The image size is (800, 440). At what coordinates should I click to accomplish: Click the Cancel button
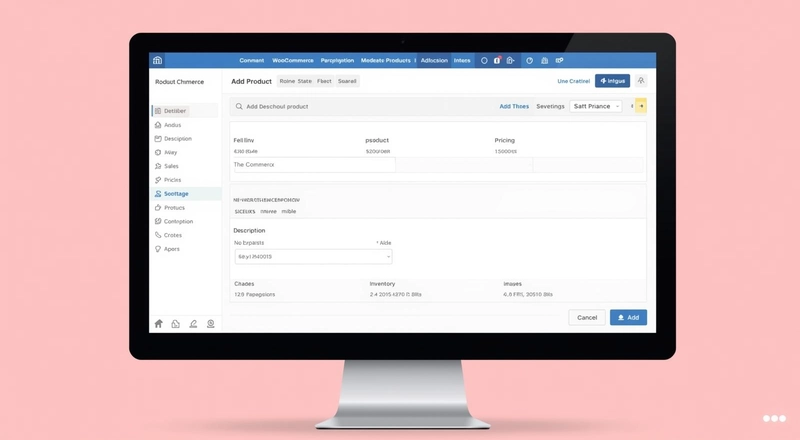tap(587, 317)
